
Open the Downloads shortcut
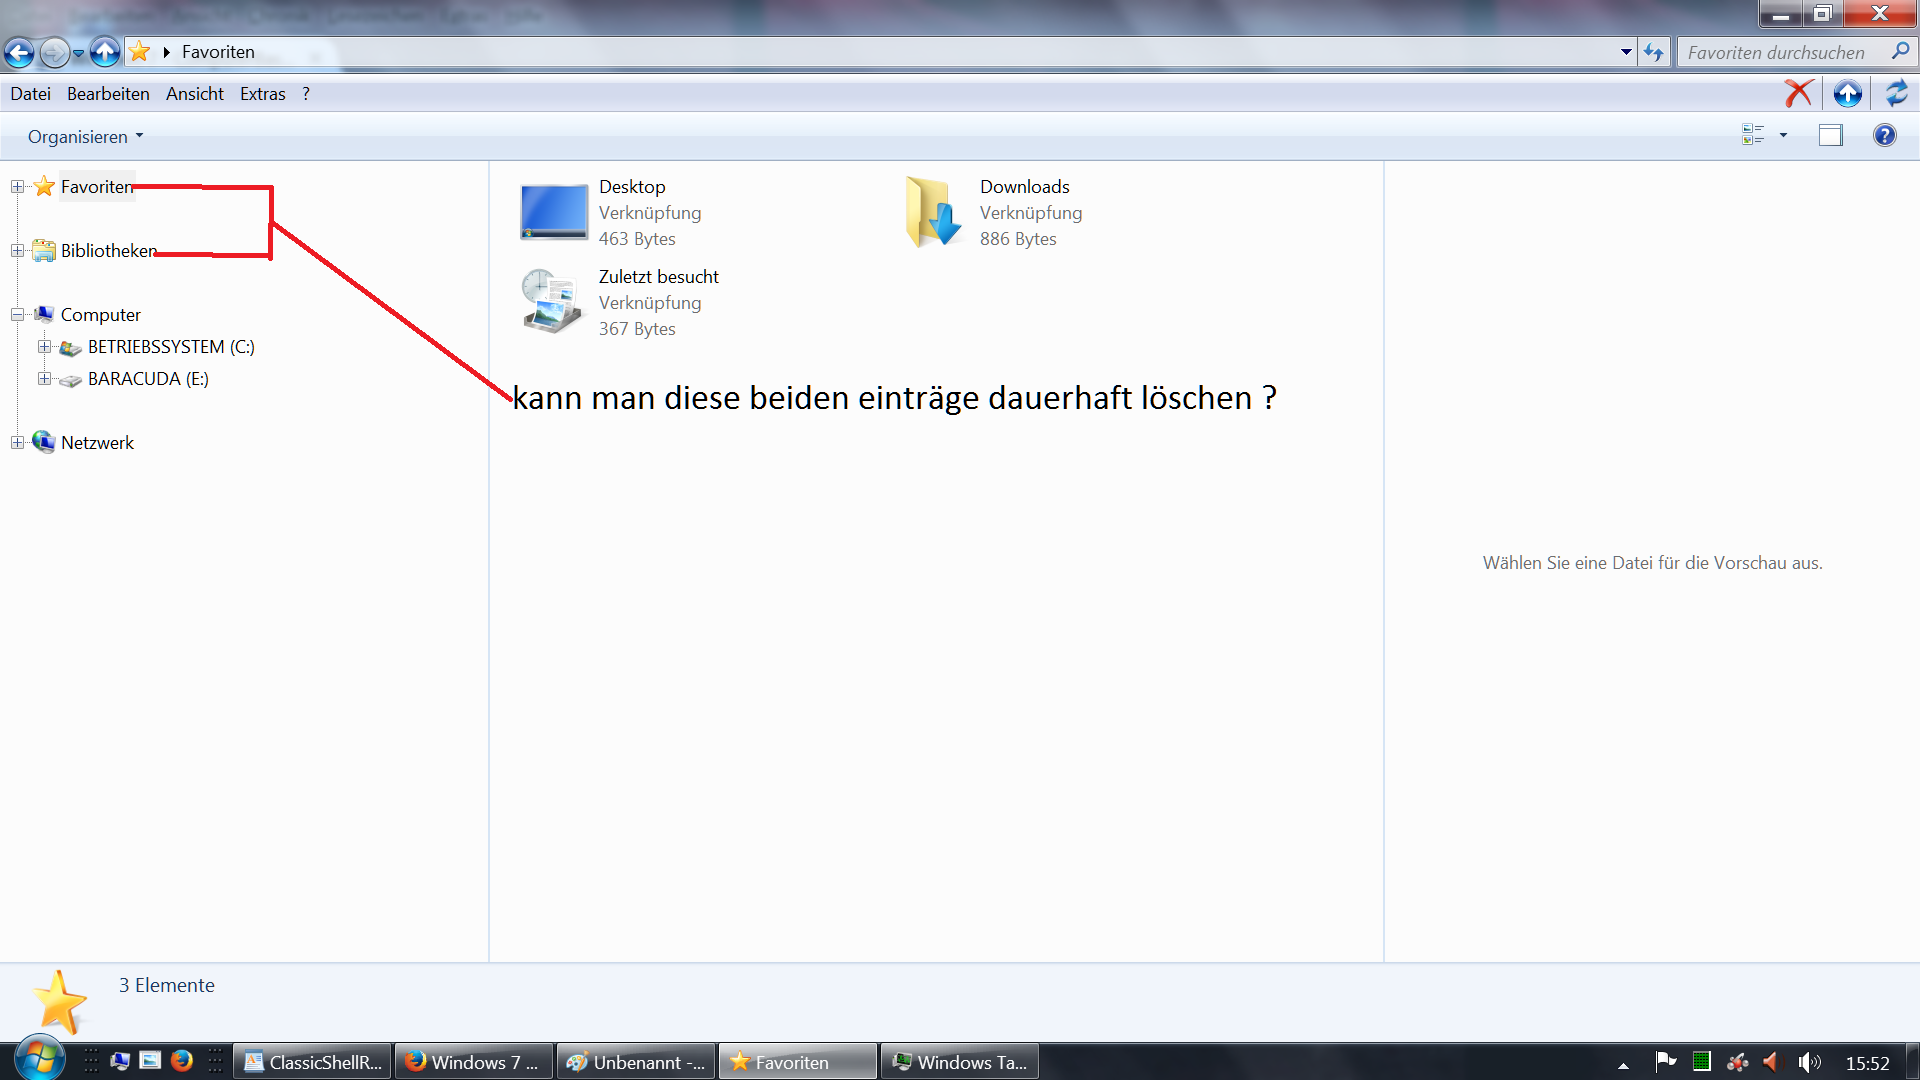(x=933, y=212)
